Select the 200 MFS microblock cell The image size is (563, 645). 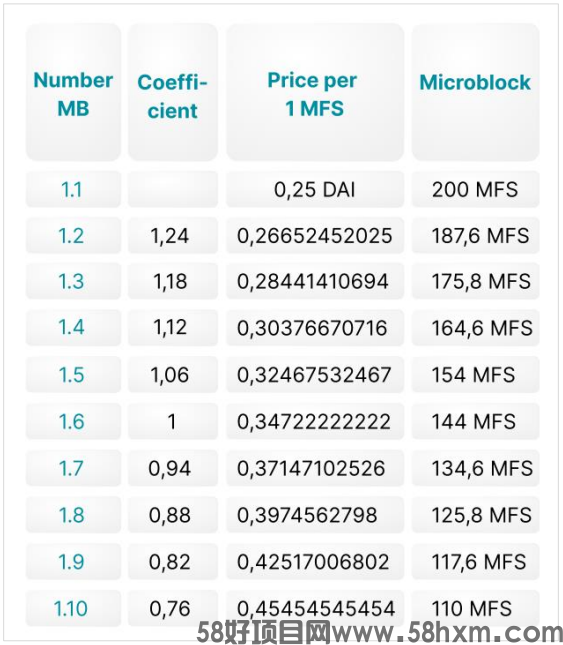tap(475, 189)
